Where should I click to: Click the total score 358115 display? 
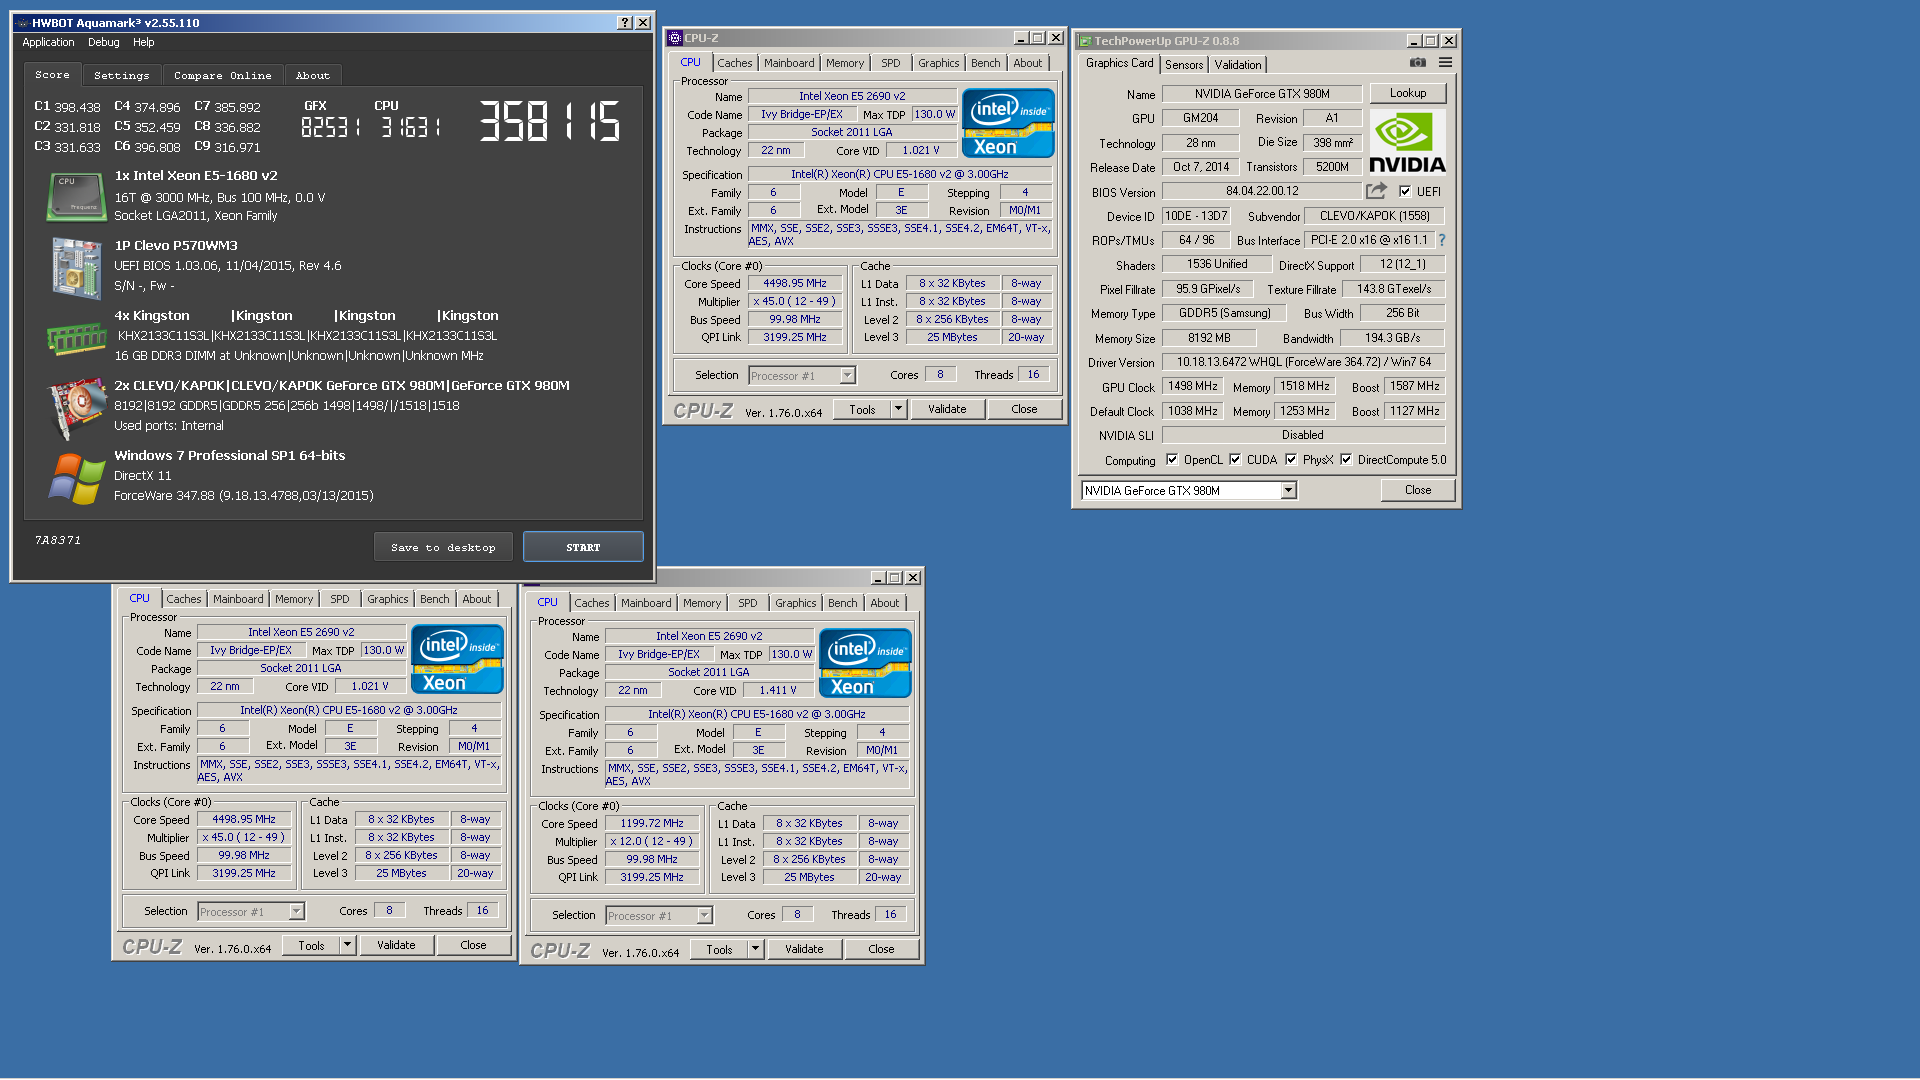pos(550,121)
